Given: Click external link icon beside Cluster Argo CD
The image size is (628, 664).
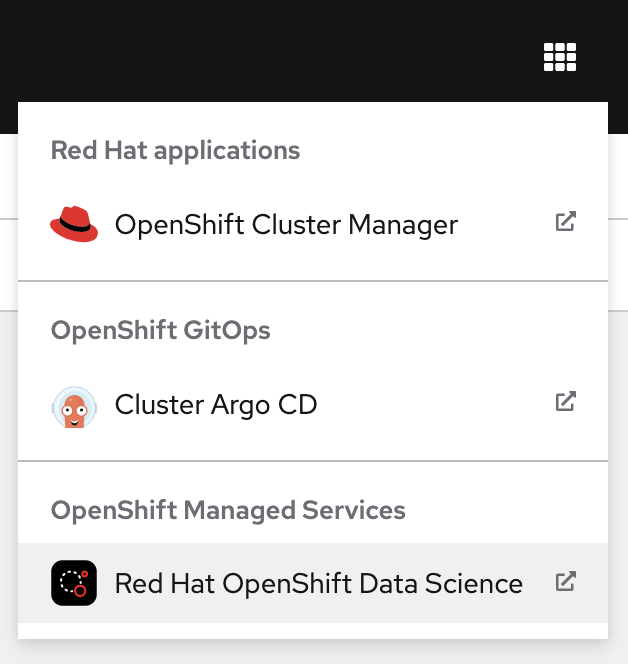Looking at the screenshot, I should click(x=565, y=402).
